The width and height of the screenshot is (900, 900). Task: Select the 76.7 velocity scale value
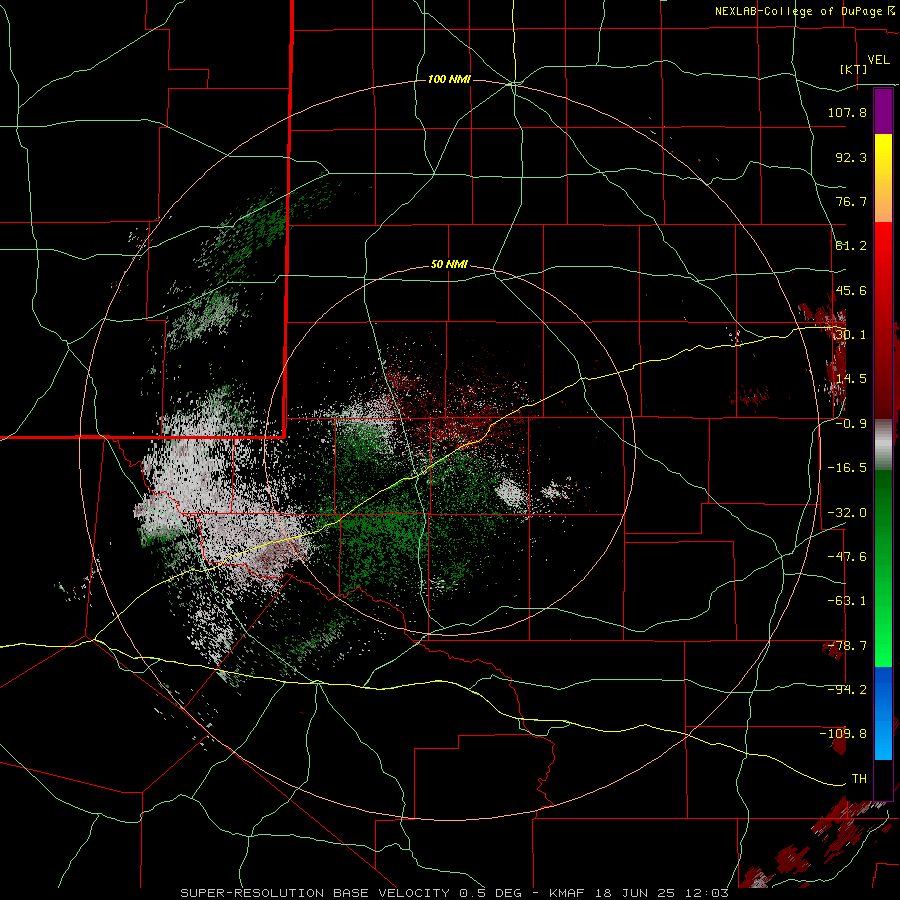pos(851,201)
